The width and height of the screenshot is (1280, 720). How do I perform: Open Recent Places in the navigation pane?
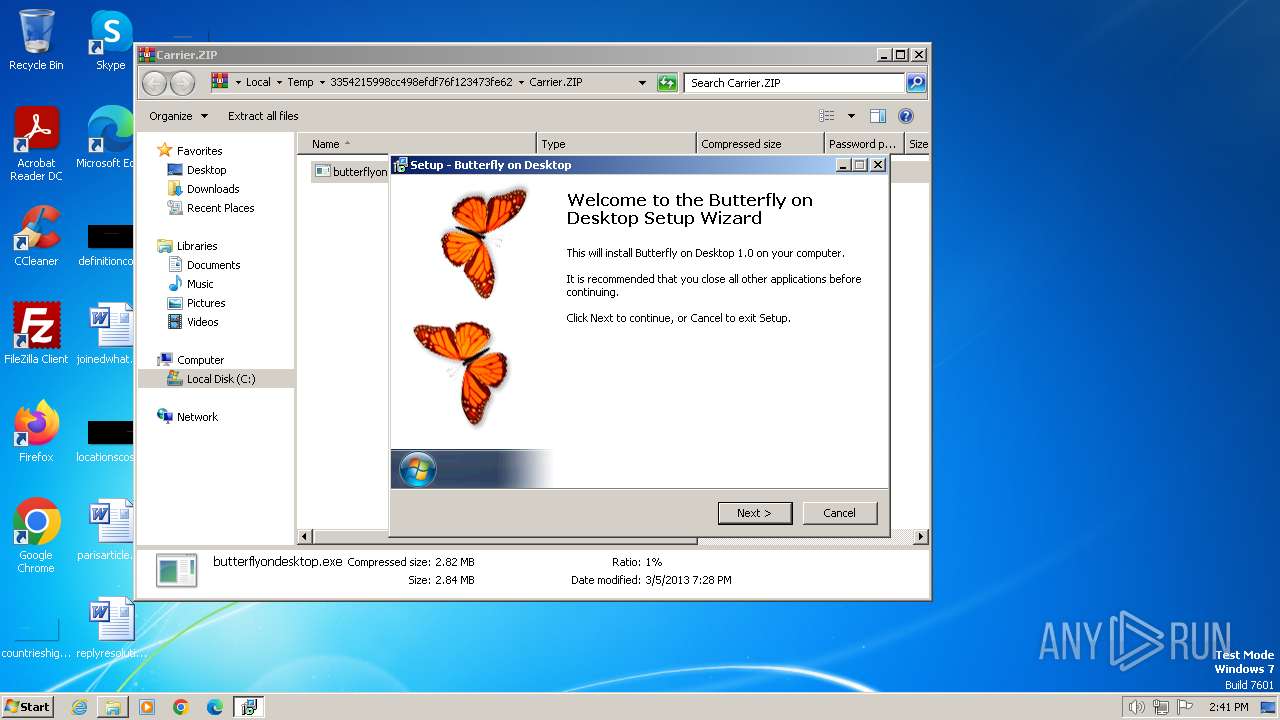220,208
